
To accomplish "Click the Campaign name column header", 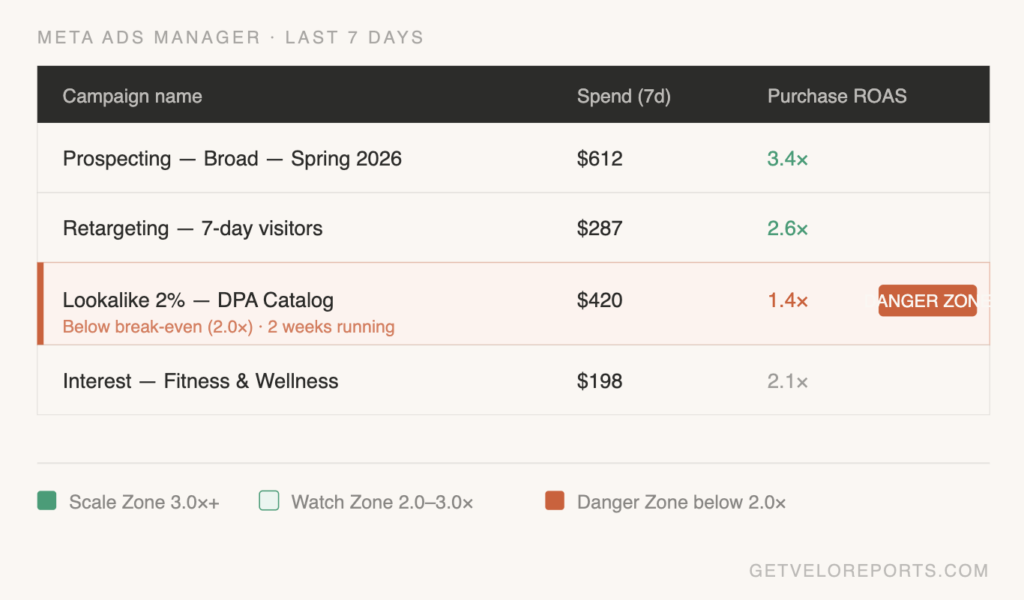I will [132, 96].
